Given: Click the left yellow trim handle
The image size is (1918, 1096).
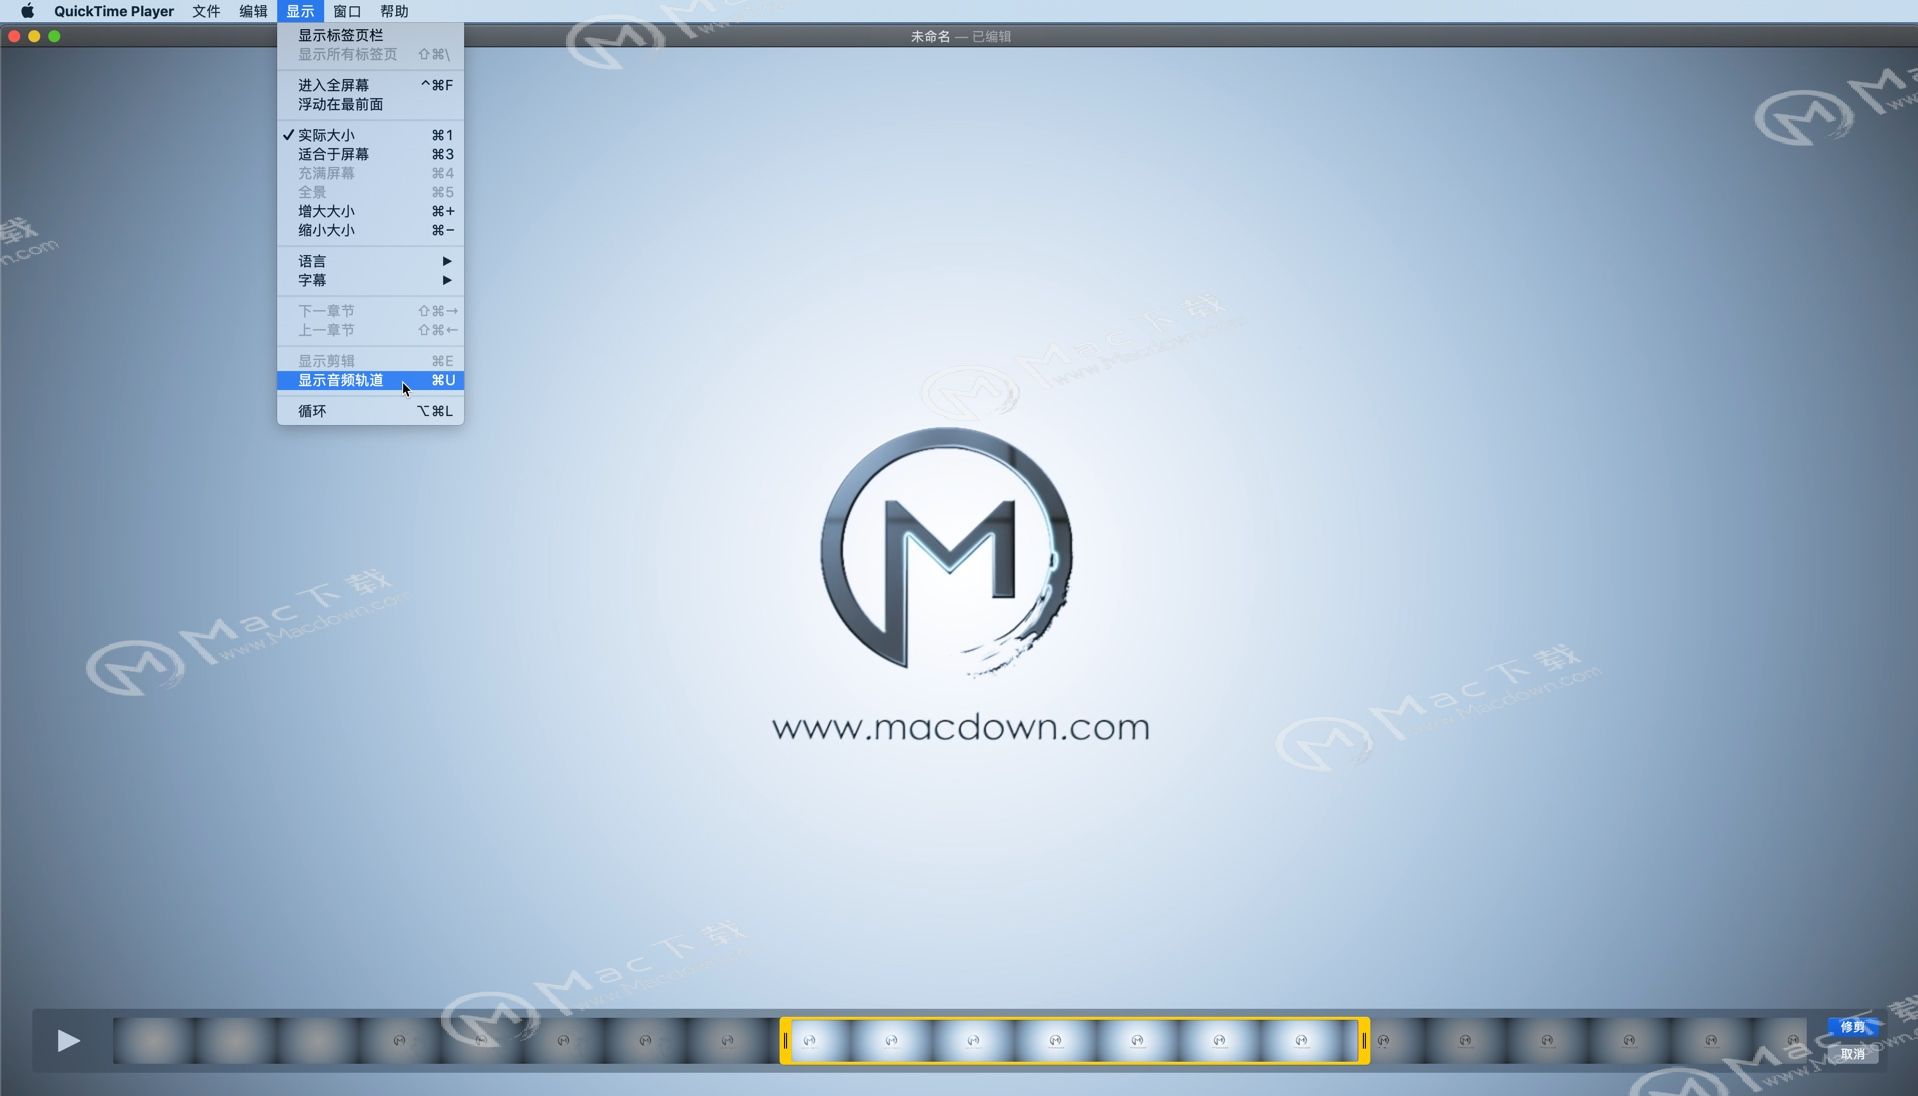Looking at the screenshot, I should (786, 1041).
